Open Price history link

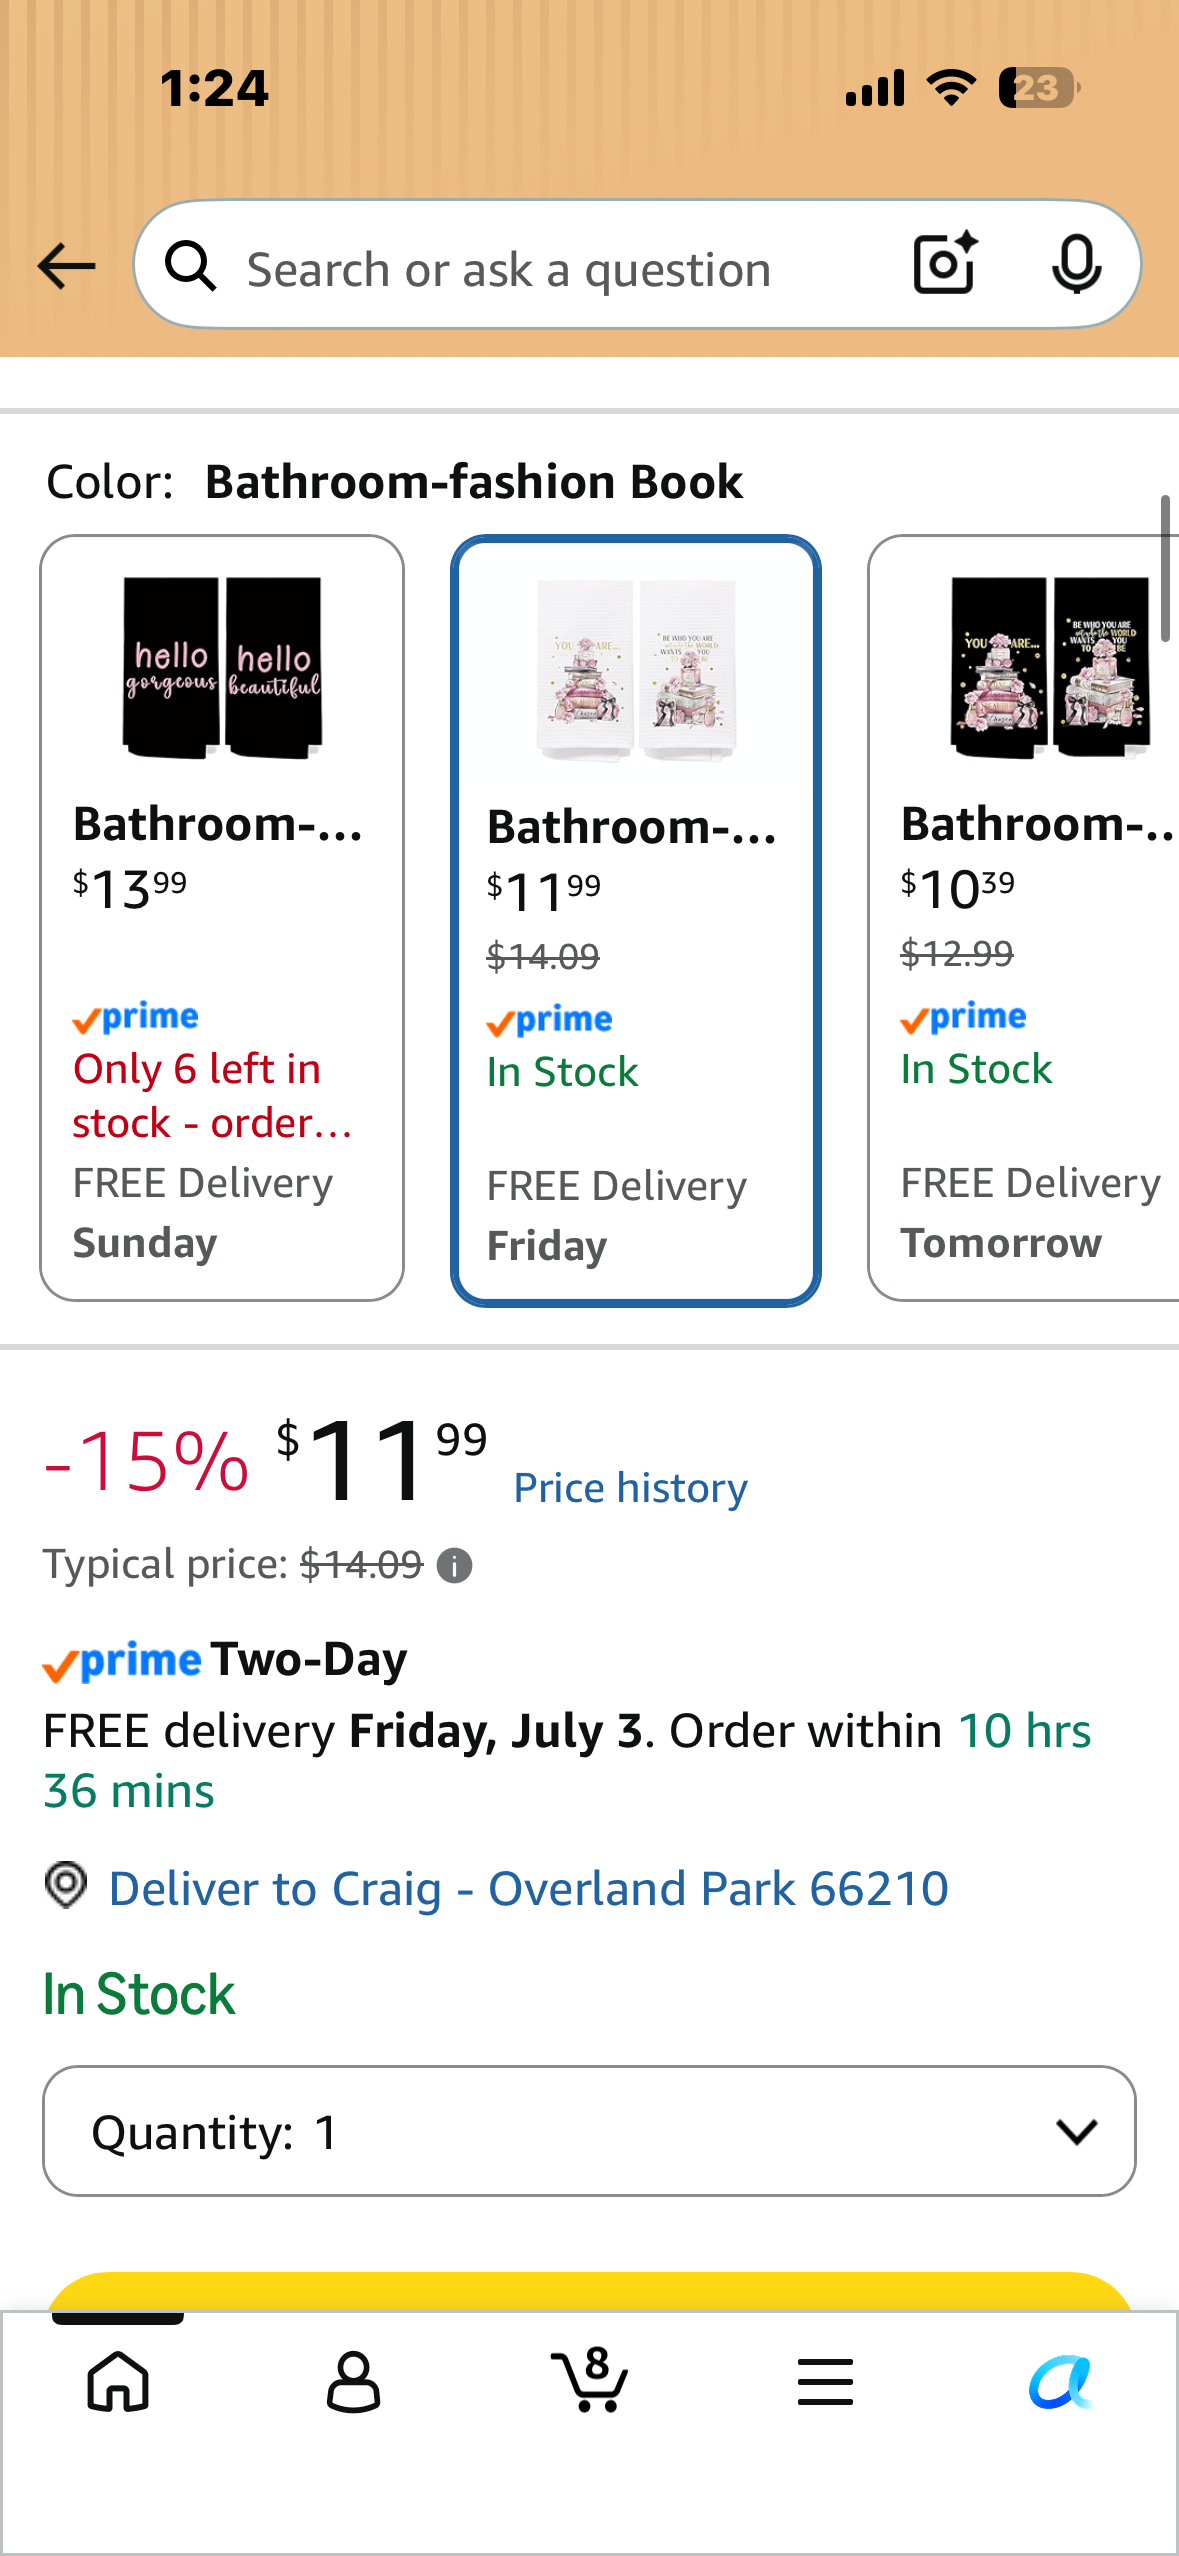click(630, 1488)
